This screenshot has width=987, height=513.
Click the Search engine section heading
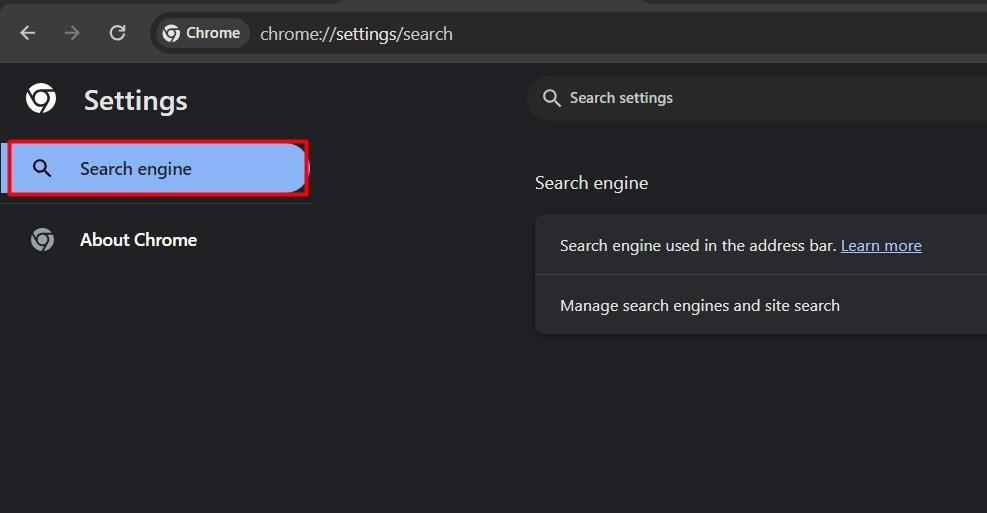pos(591,183)
